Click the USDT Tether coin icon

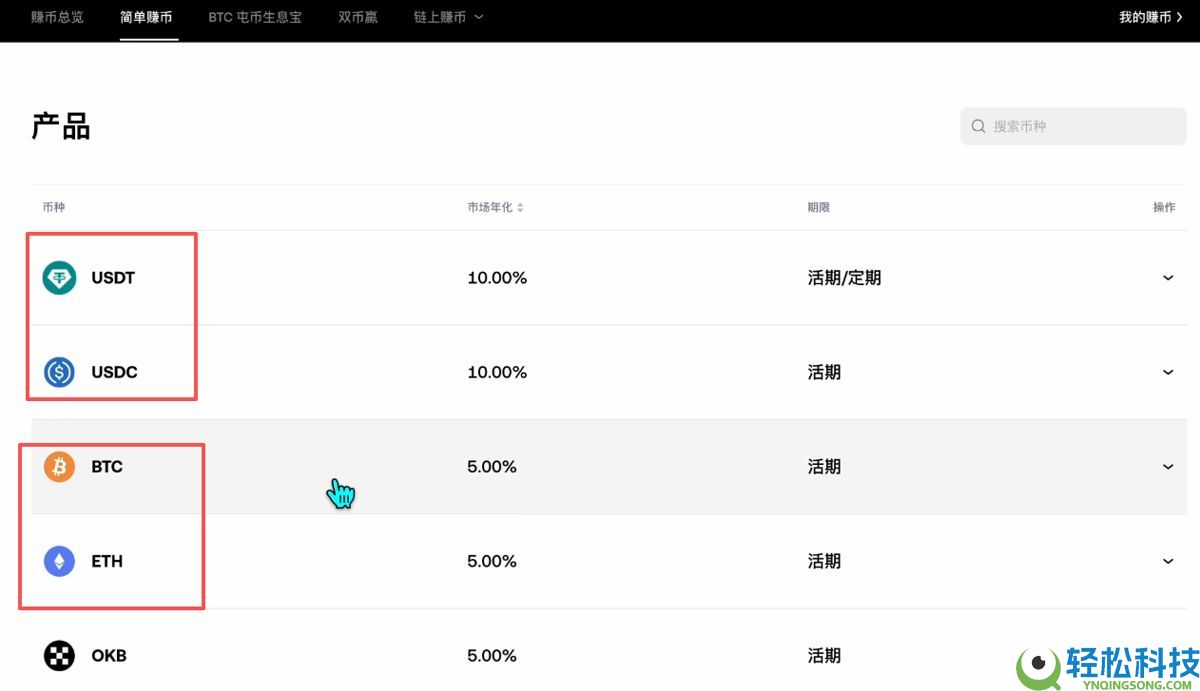[x=58, y=277]
